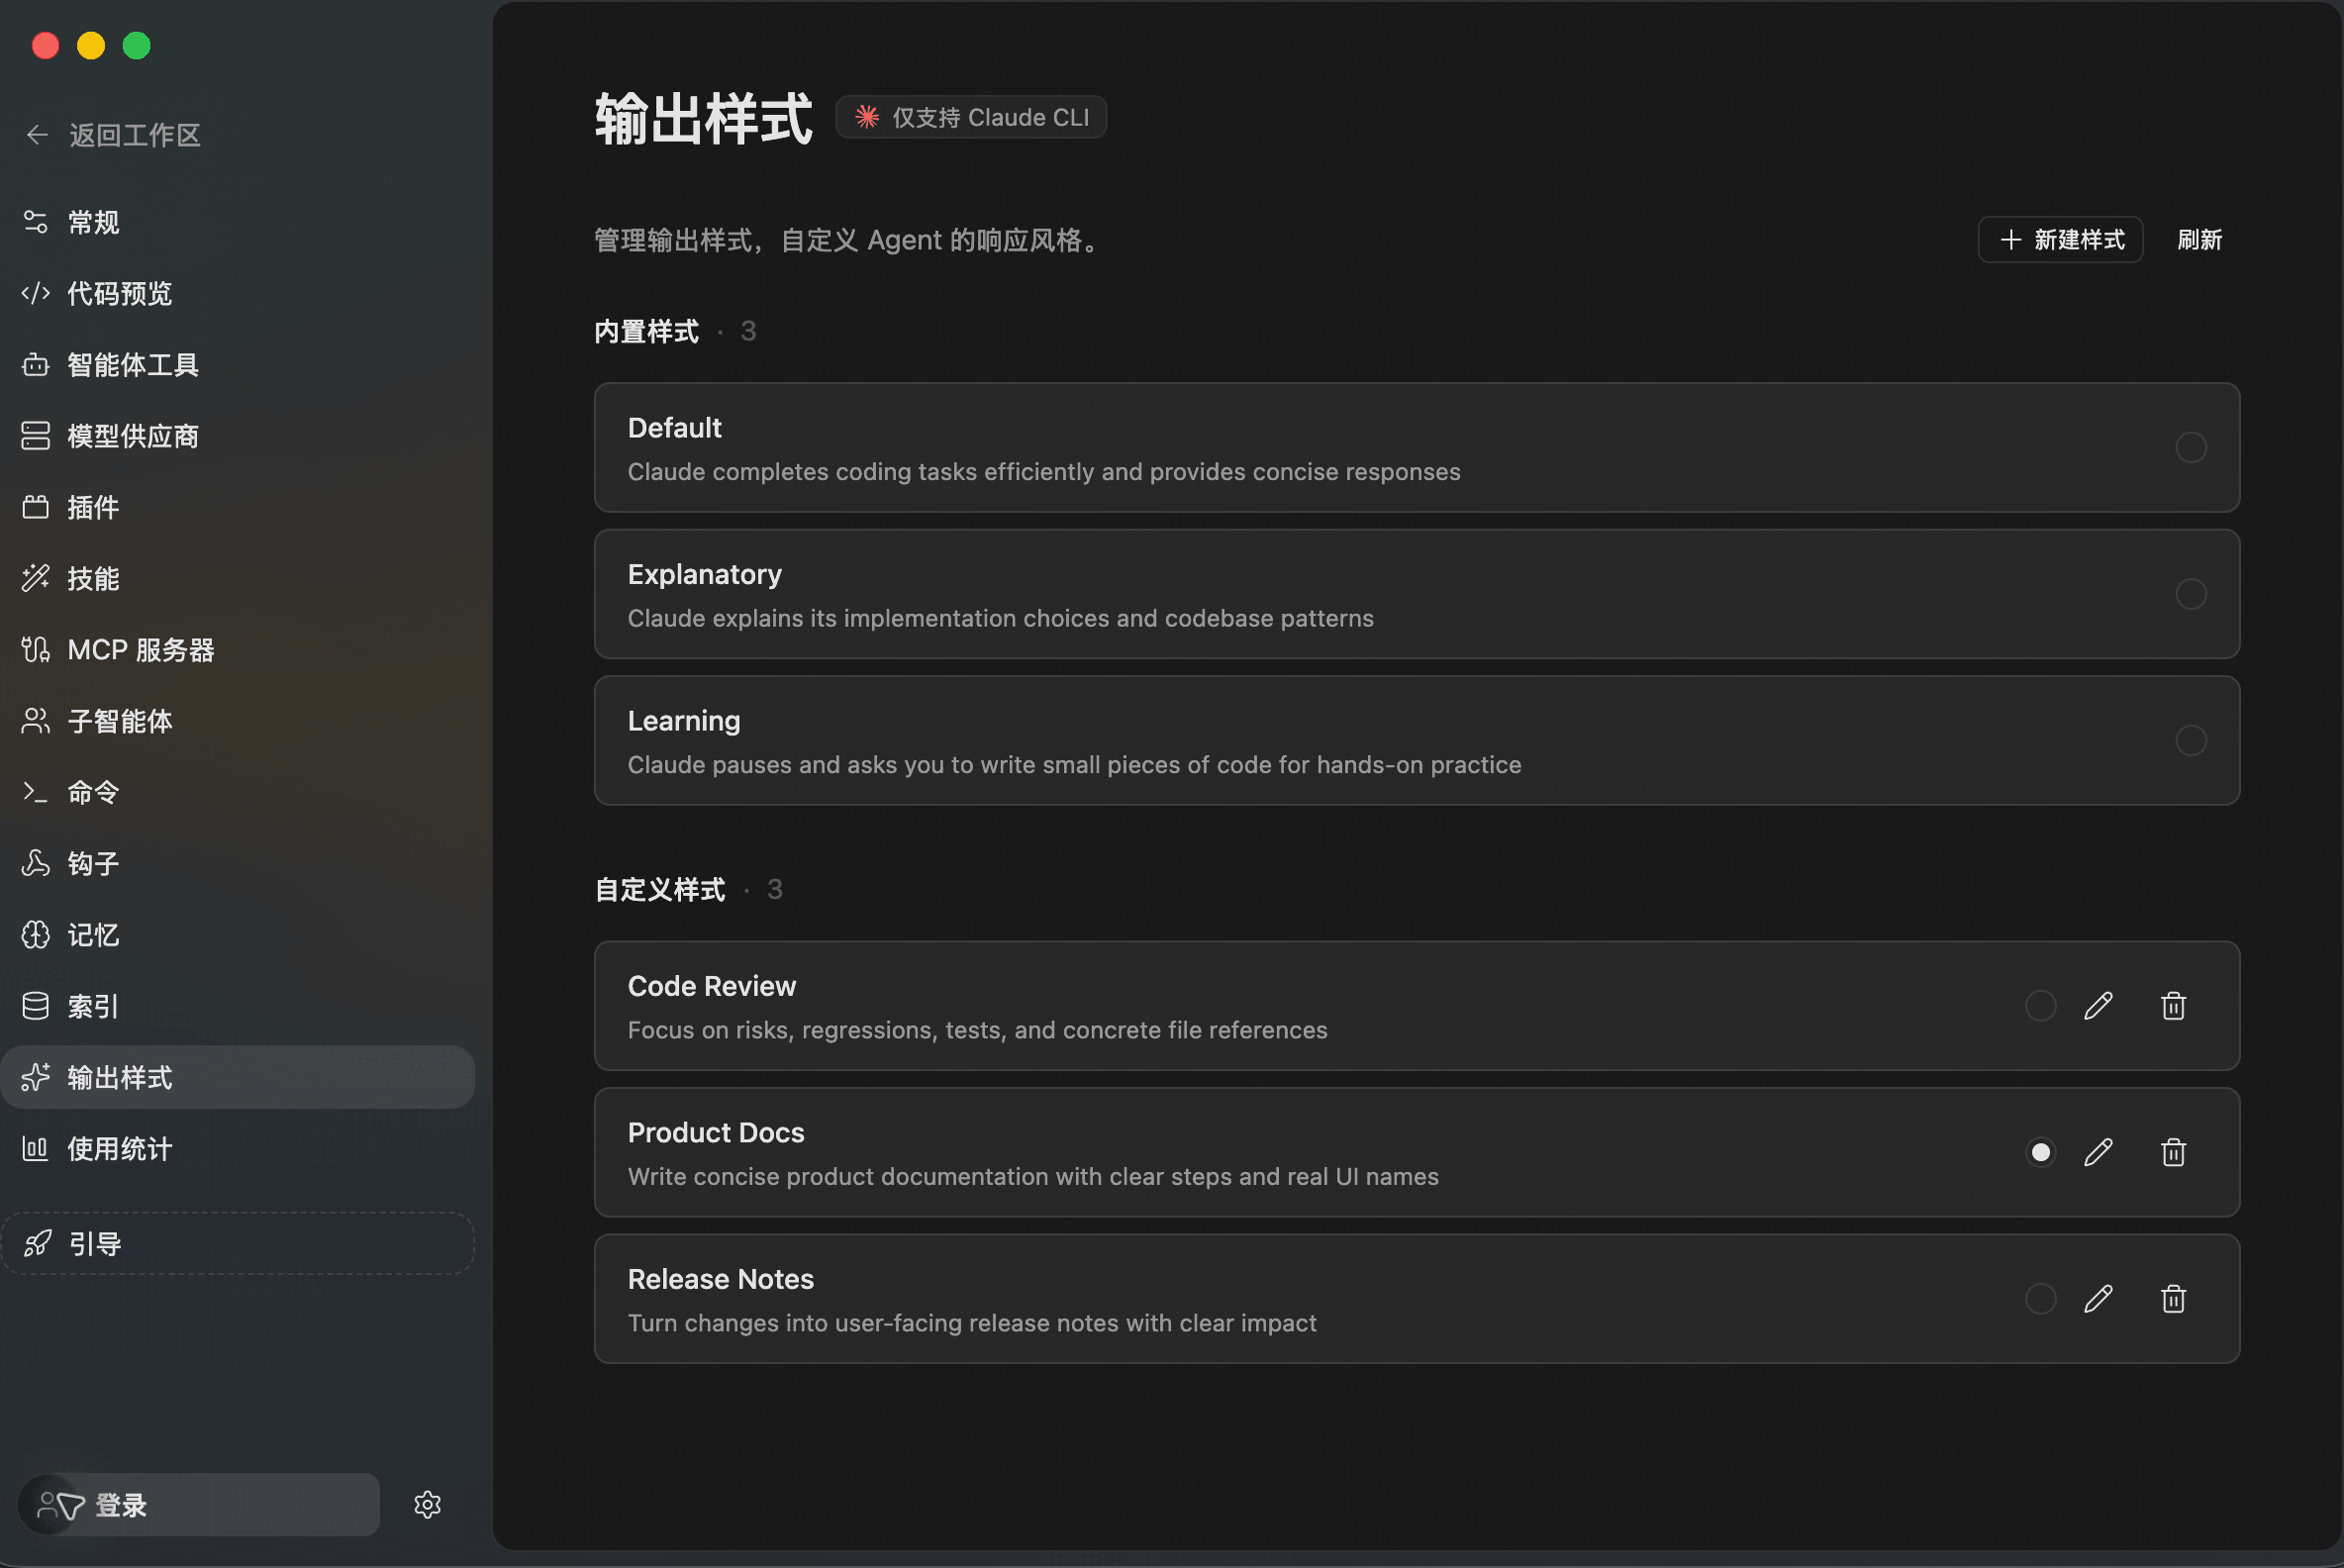Click the Claude logo icon in the CLI badge

point(867,117)
